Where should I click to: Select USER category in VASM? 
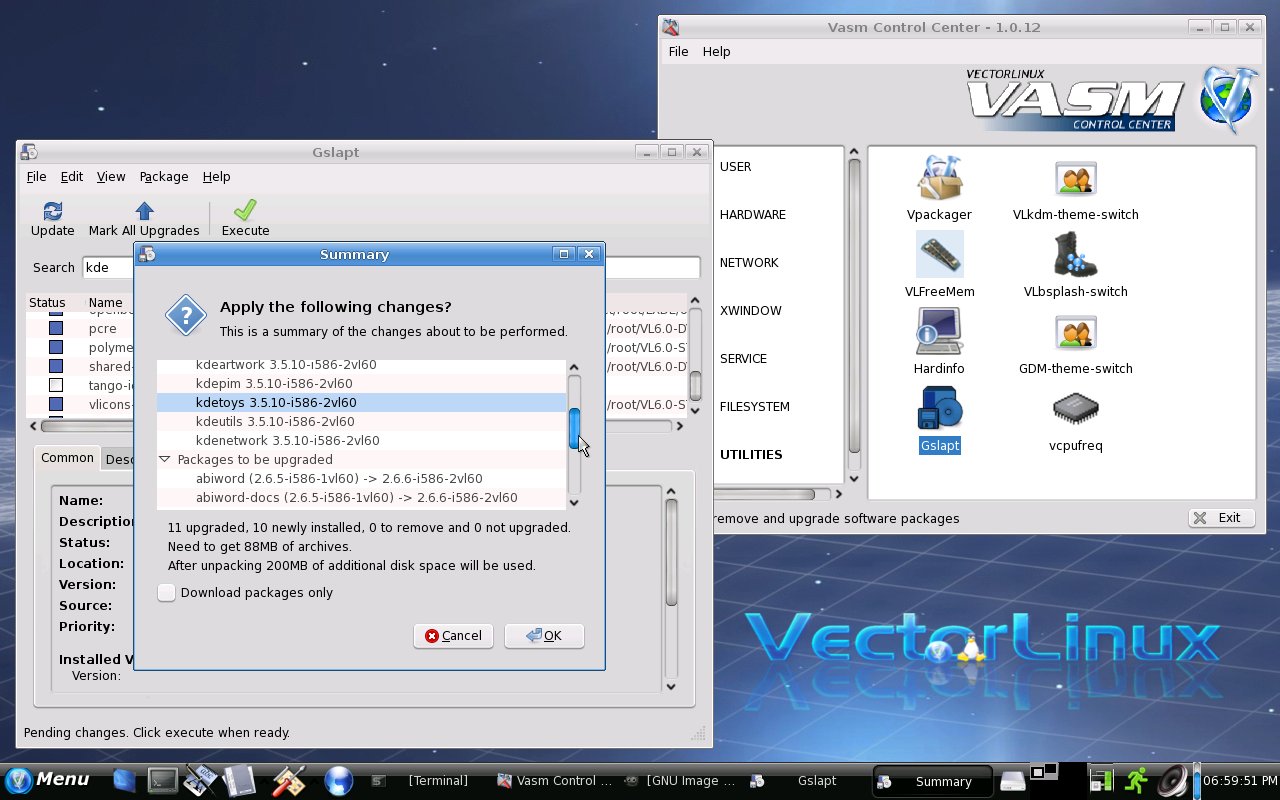pos(735,167)
